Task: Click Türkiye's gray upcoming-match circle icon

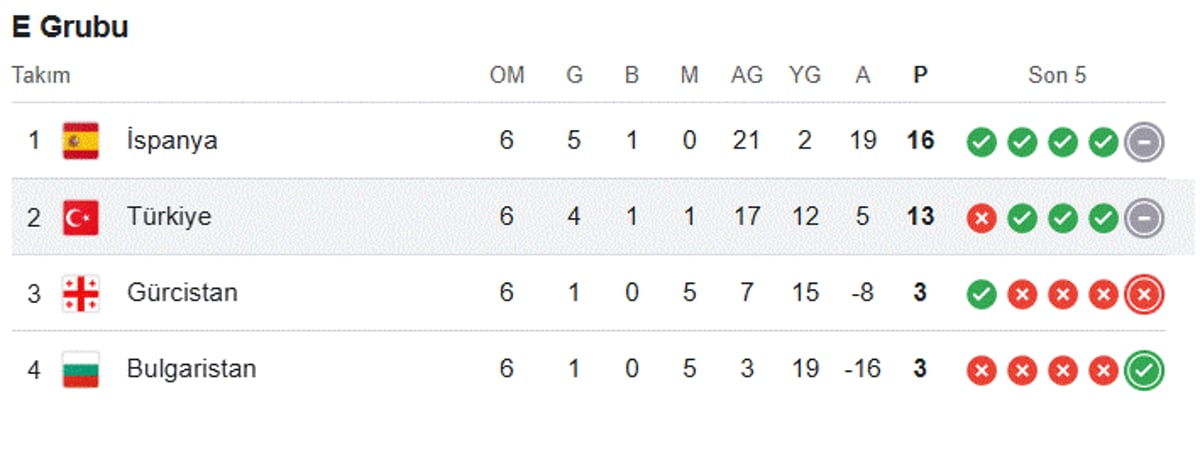Action: tap(1143, 218)
